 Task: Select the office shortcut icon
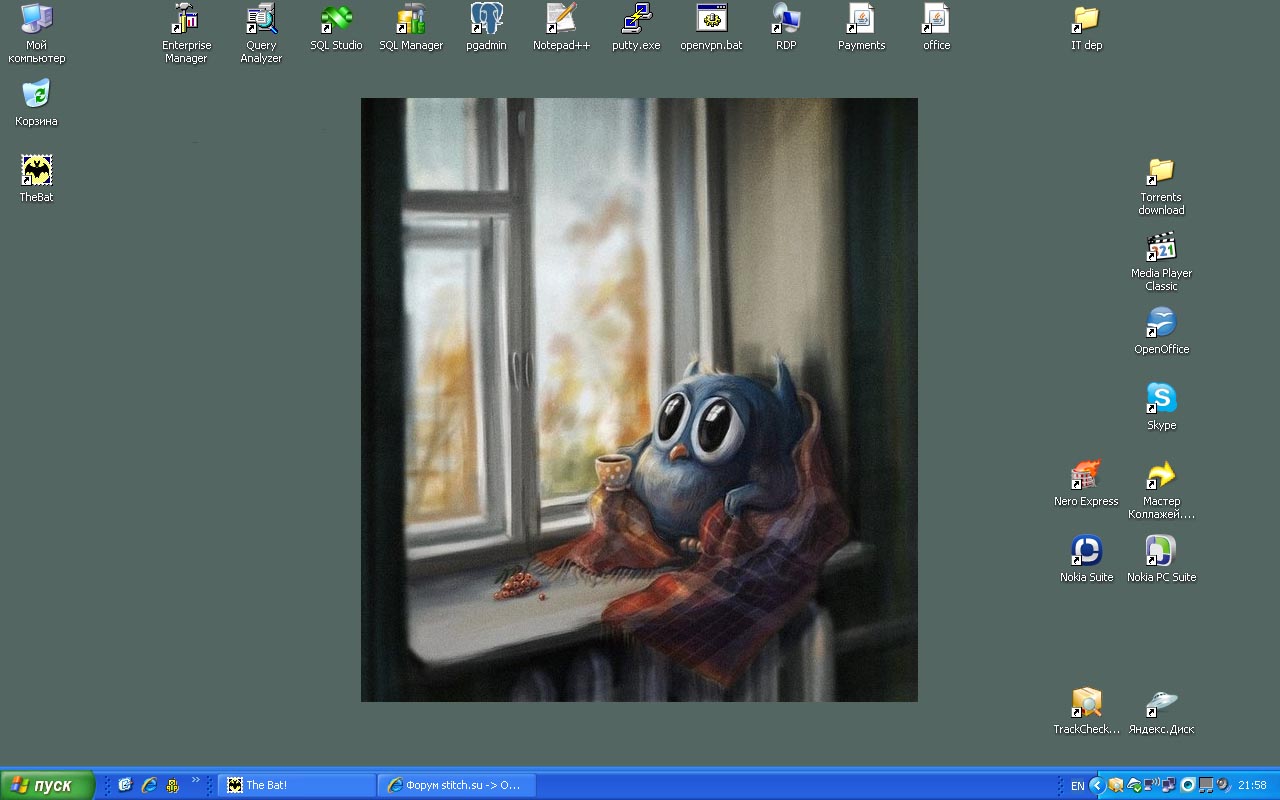936,27
